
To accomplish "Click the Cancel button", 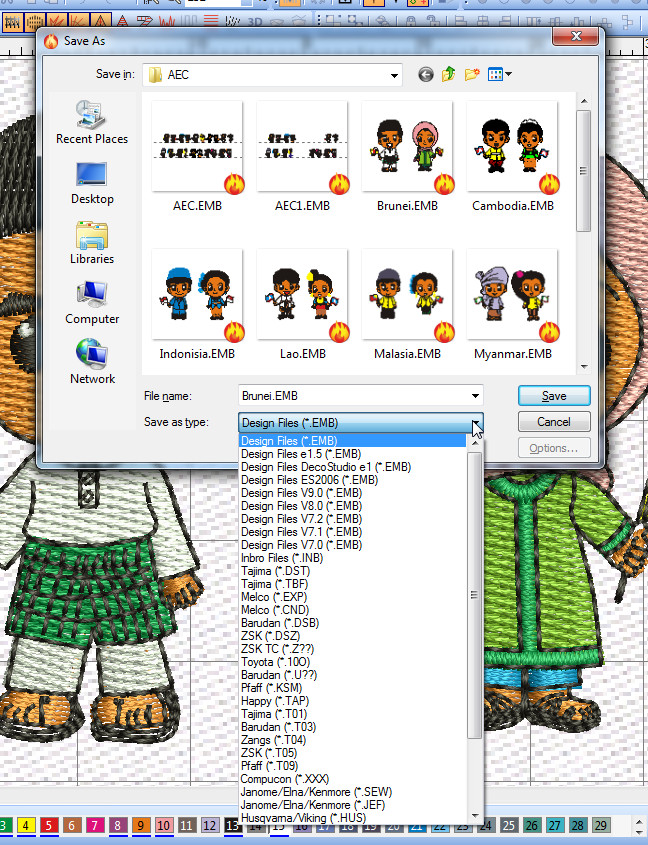I will [554, 421].
